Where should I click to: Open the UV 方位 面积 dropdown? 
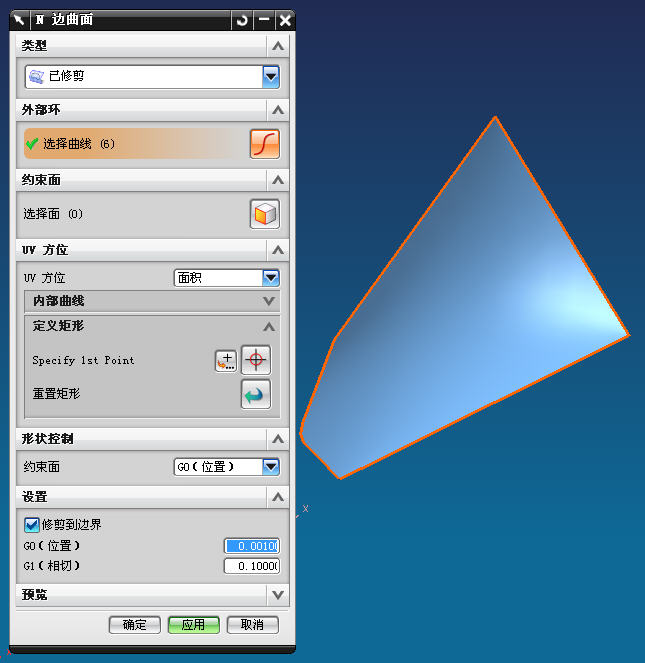tap(271, 278)
